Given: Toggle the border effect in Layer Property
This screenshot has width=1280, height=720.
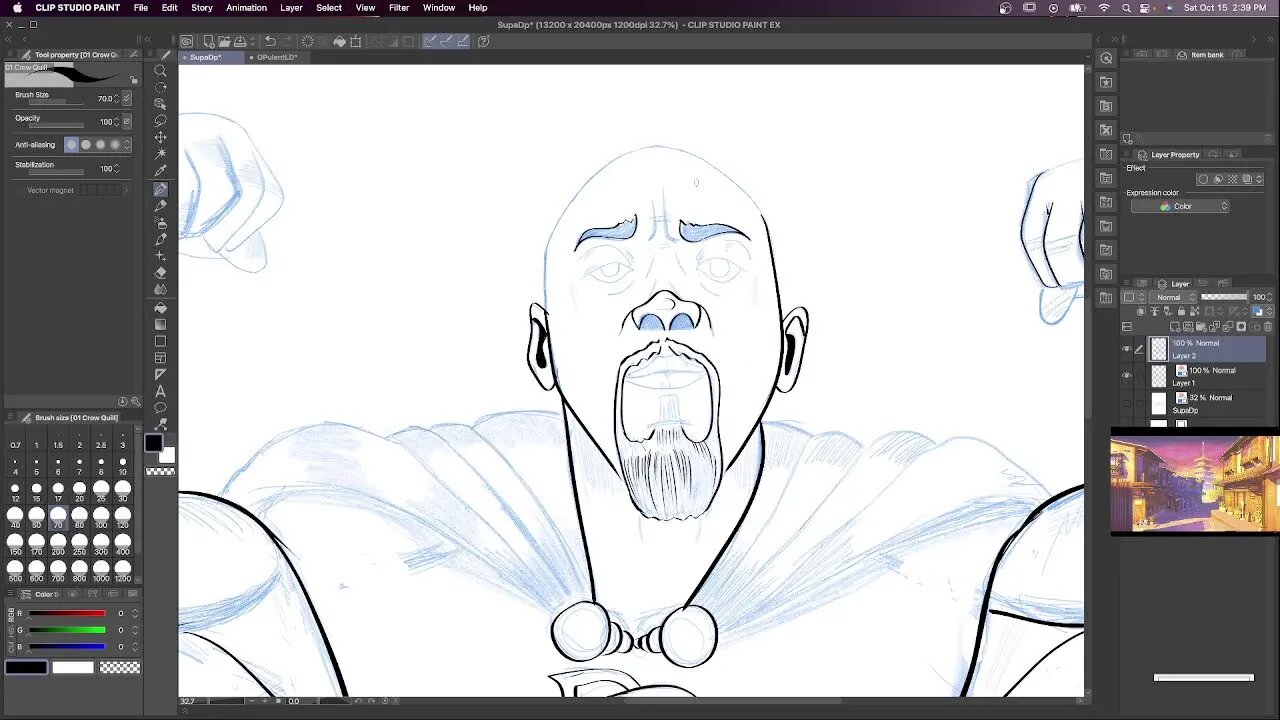Looking at the screenshot, I should coord(1203,179).
